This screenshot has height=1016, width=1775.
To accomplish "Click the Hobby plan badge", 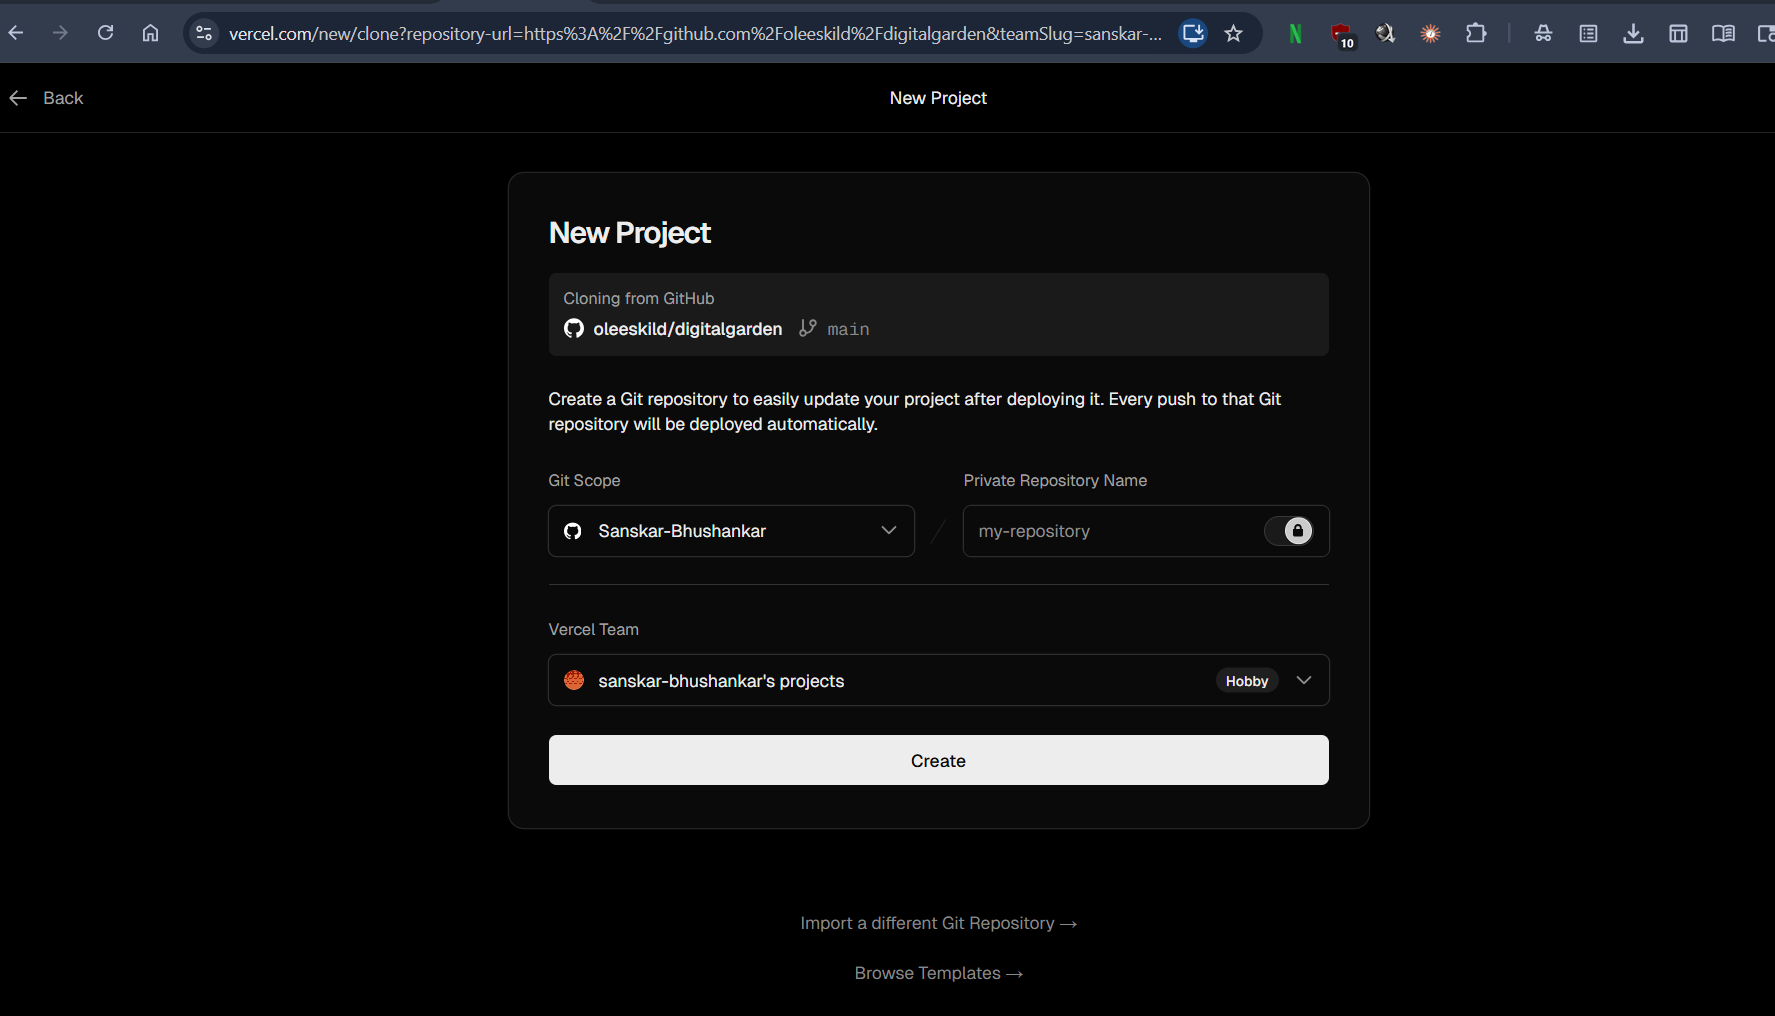I will tap(1247, 681).
